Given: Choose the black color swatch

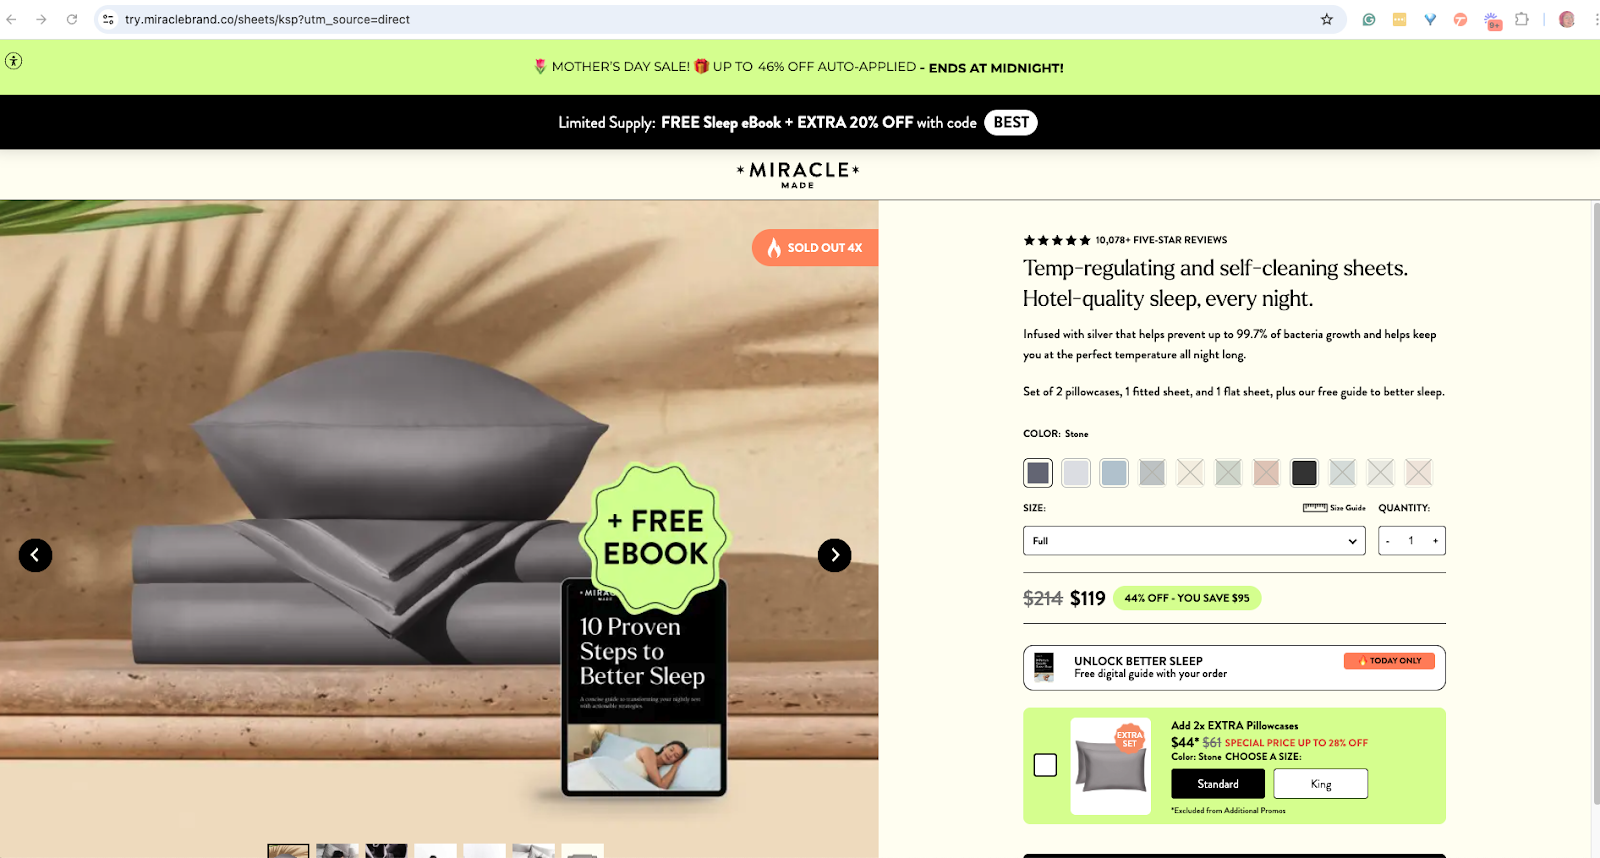Looking at the screenshot, I should click(x=1304, y=472).
